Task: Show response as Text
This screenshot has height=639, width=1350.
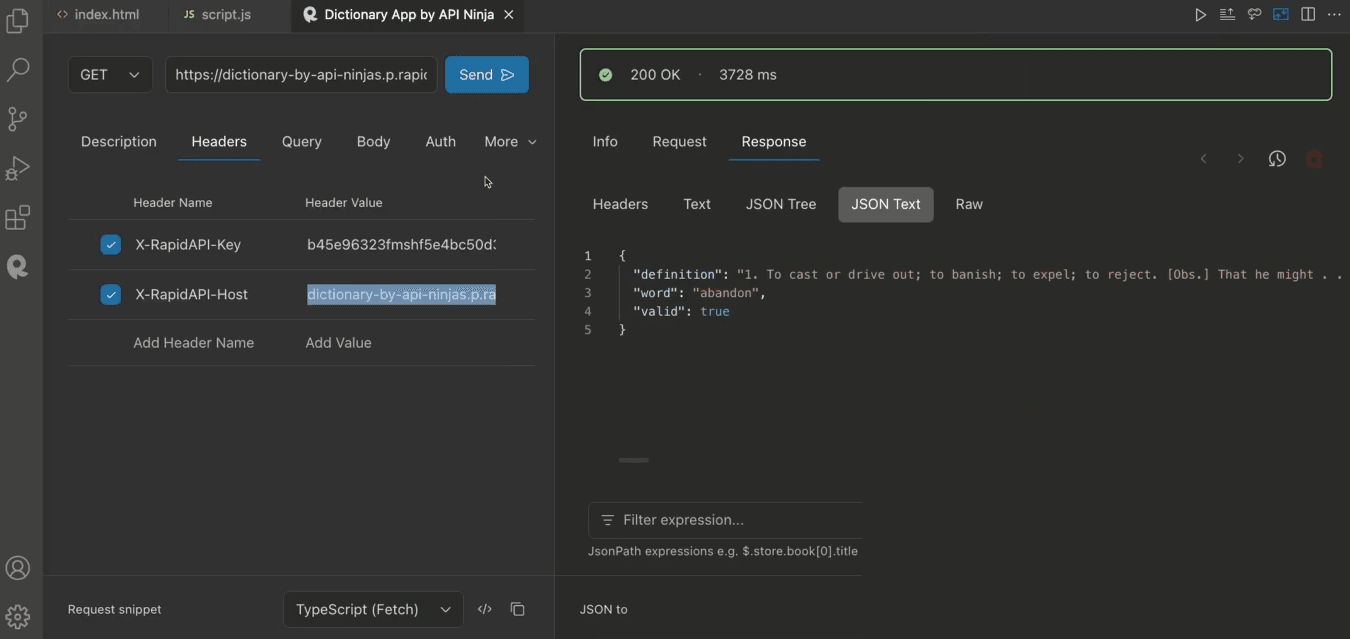Action: [x=697, y=204]
